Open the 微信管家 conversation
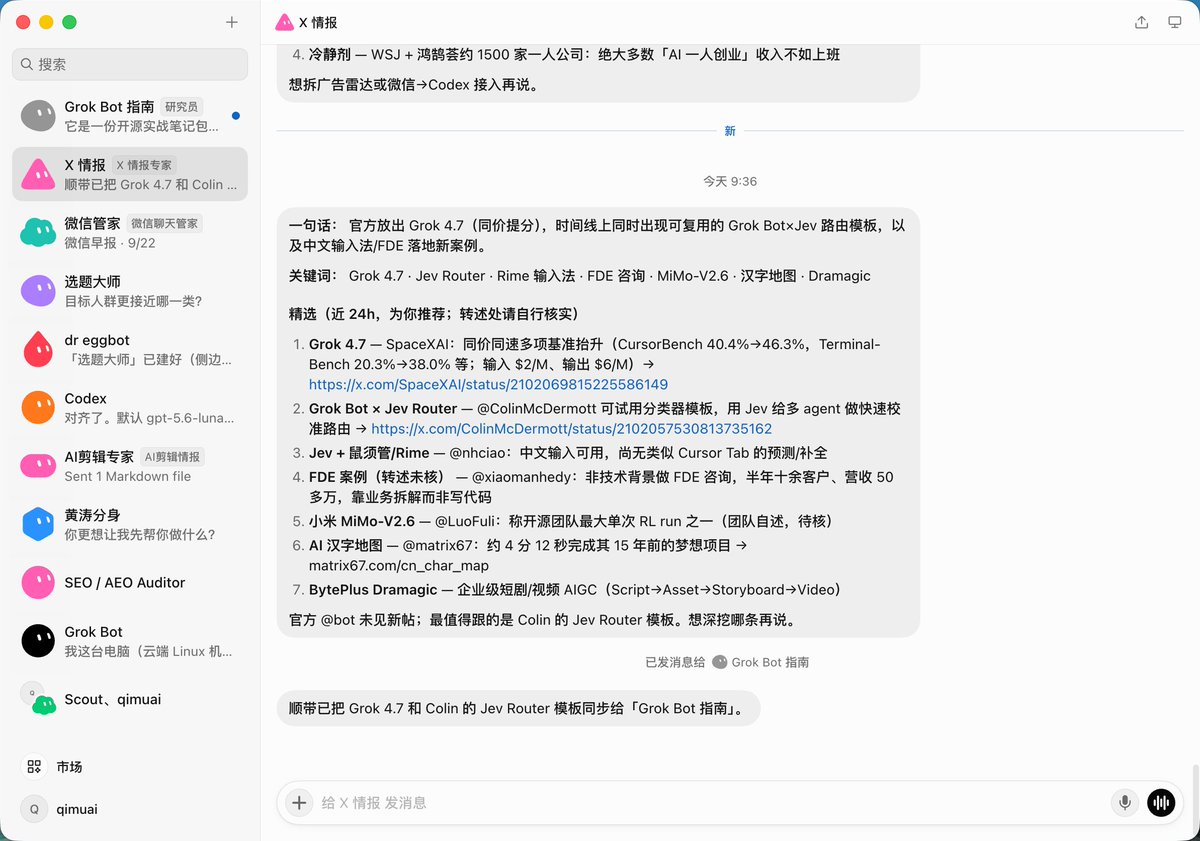1200x841 pixels. pos(130,233)
